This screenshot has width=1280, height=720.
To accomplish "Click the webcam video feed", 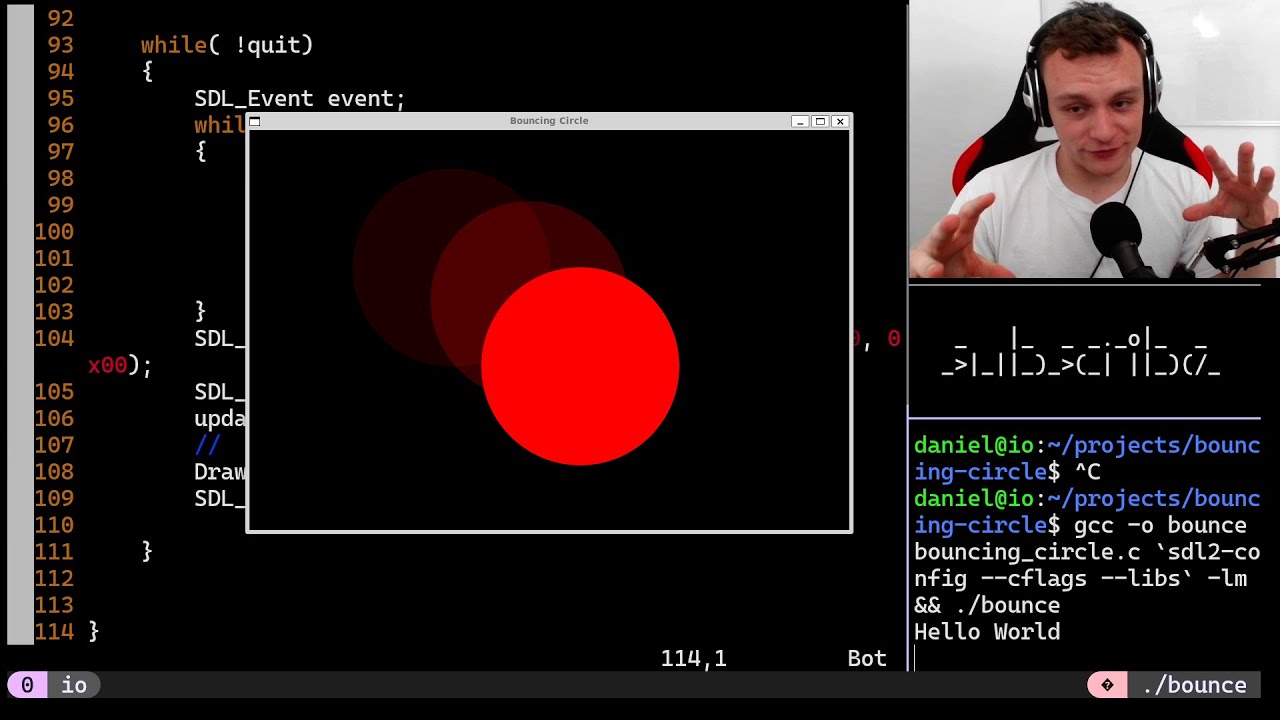I will [1094, 139].
